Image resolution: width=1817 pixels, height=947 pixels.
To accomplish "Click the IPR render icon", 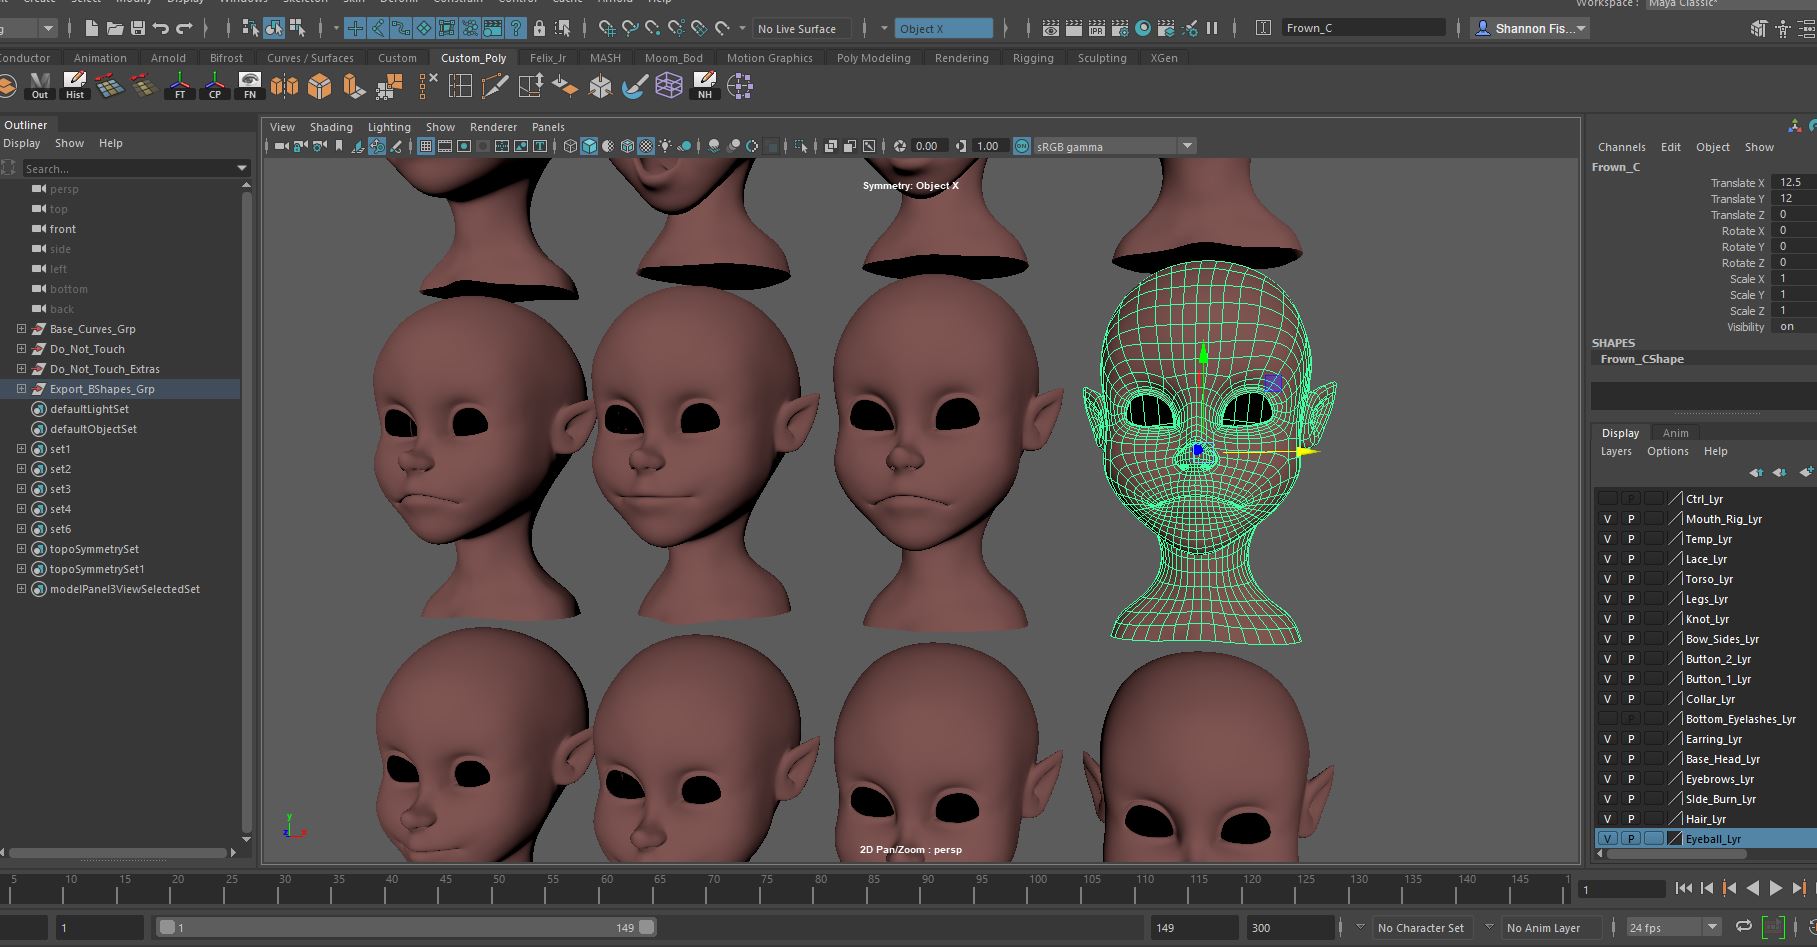I will point(1097,28).
